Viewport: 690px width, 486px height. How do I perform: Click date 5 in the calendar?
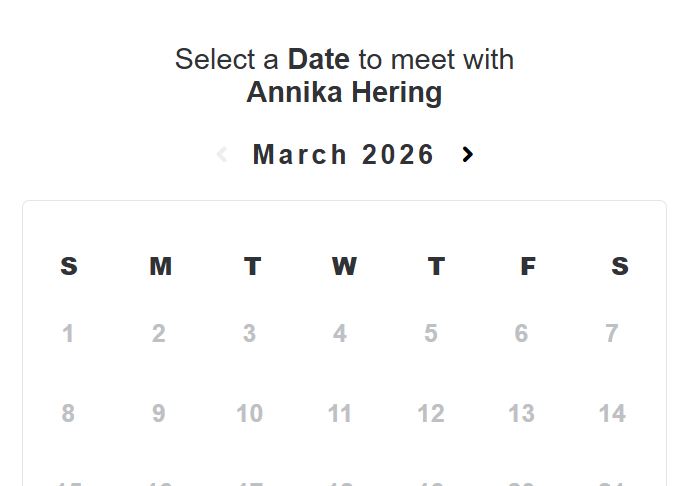pos(431,334)
